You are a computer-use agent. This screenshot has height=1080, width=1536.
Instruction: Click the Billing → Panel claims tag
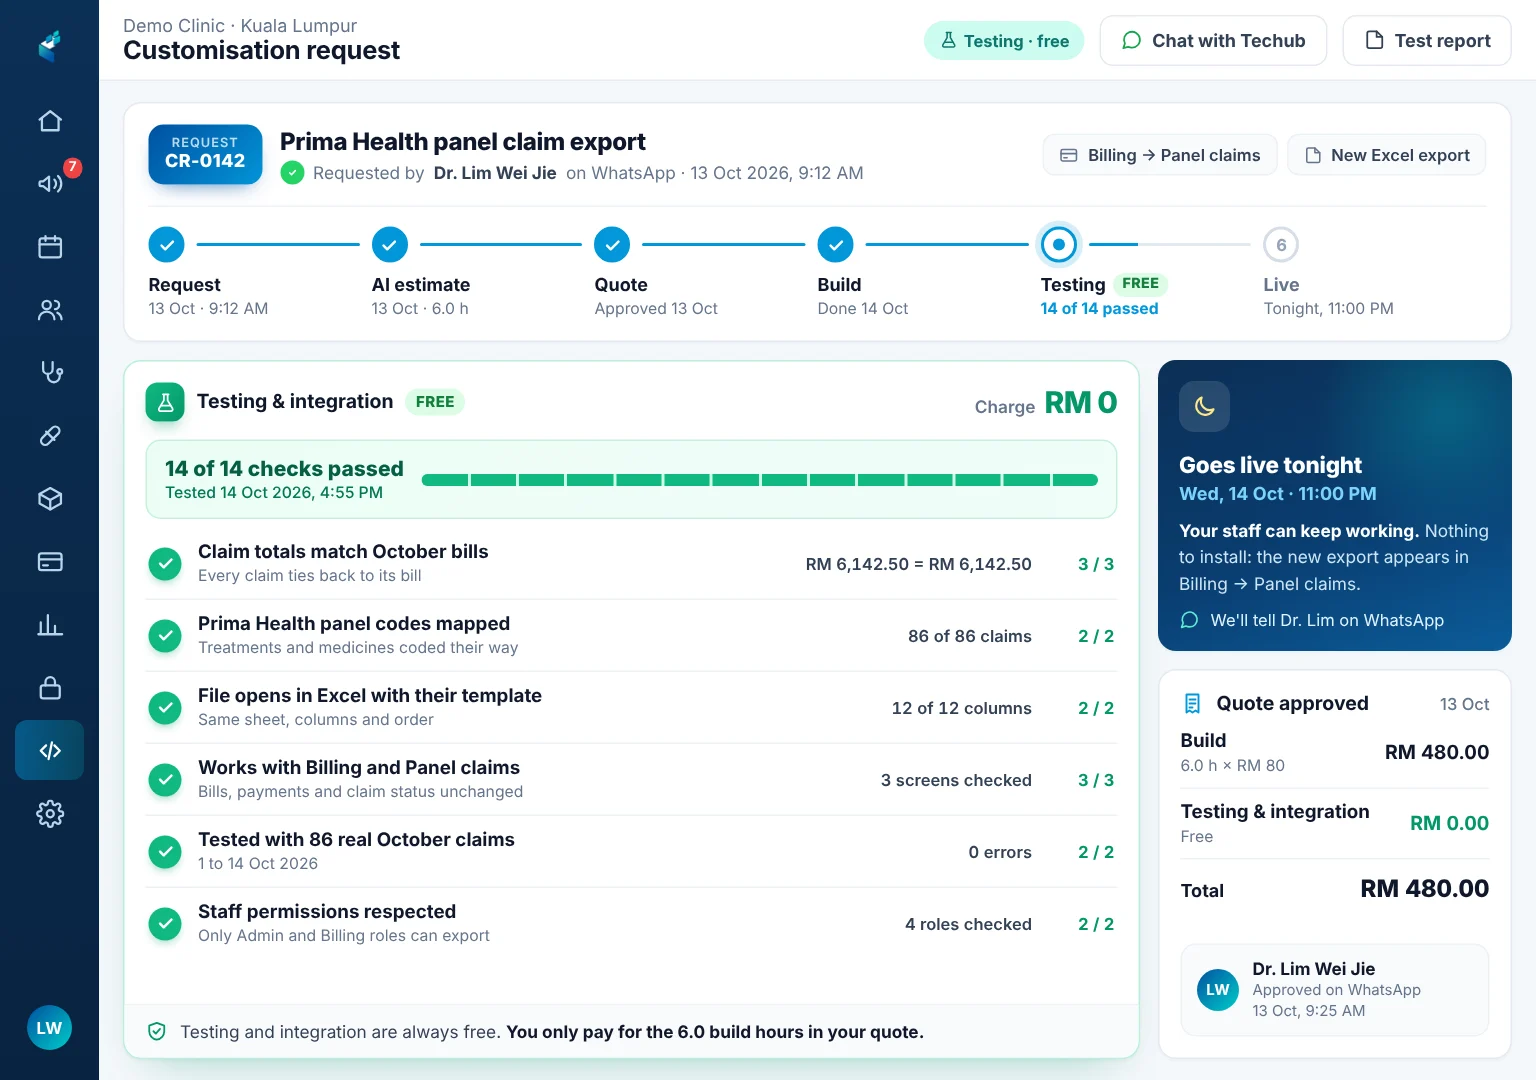(x=1160, y=155)
